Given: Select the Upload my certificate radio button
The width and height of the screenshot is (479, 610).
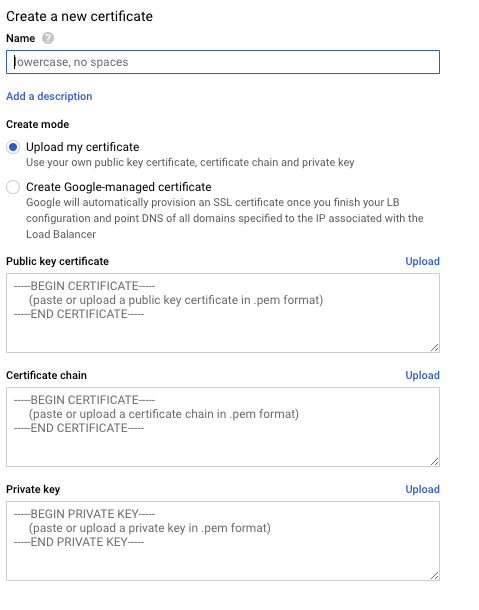Looking at the screenshot, I should tap(13, 147).
